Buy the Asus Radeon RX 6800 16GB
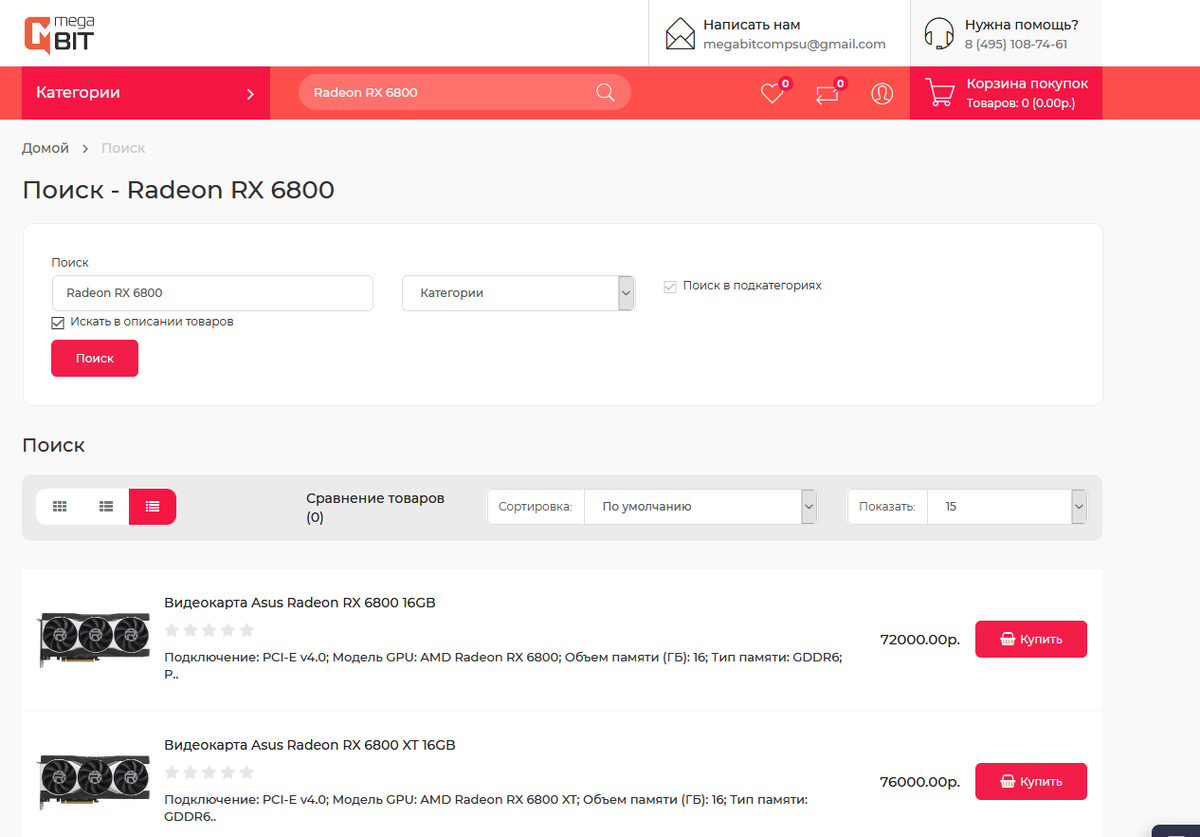Image resolution: width=1200 pixels, height=837 pixels. pos(1031,639)
